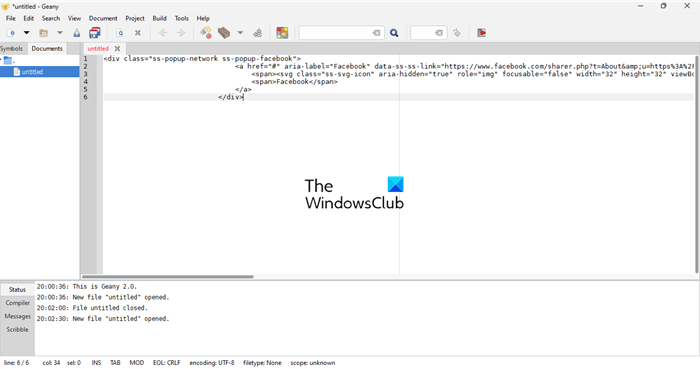Open the Scribble tab
This screenshot has height=369, width=700.
click(17, 330)
